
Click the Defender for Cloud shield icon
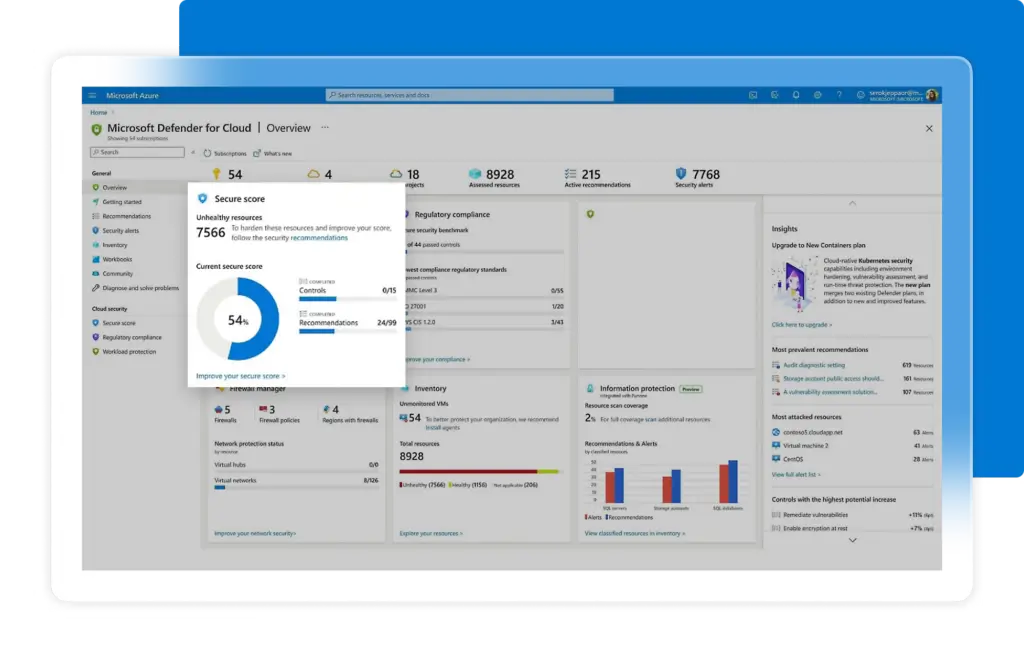(x=97, y=129)
